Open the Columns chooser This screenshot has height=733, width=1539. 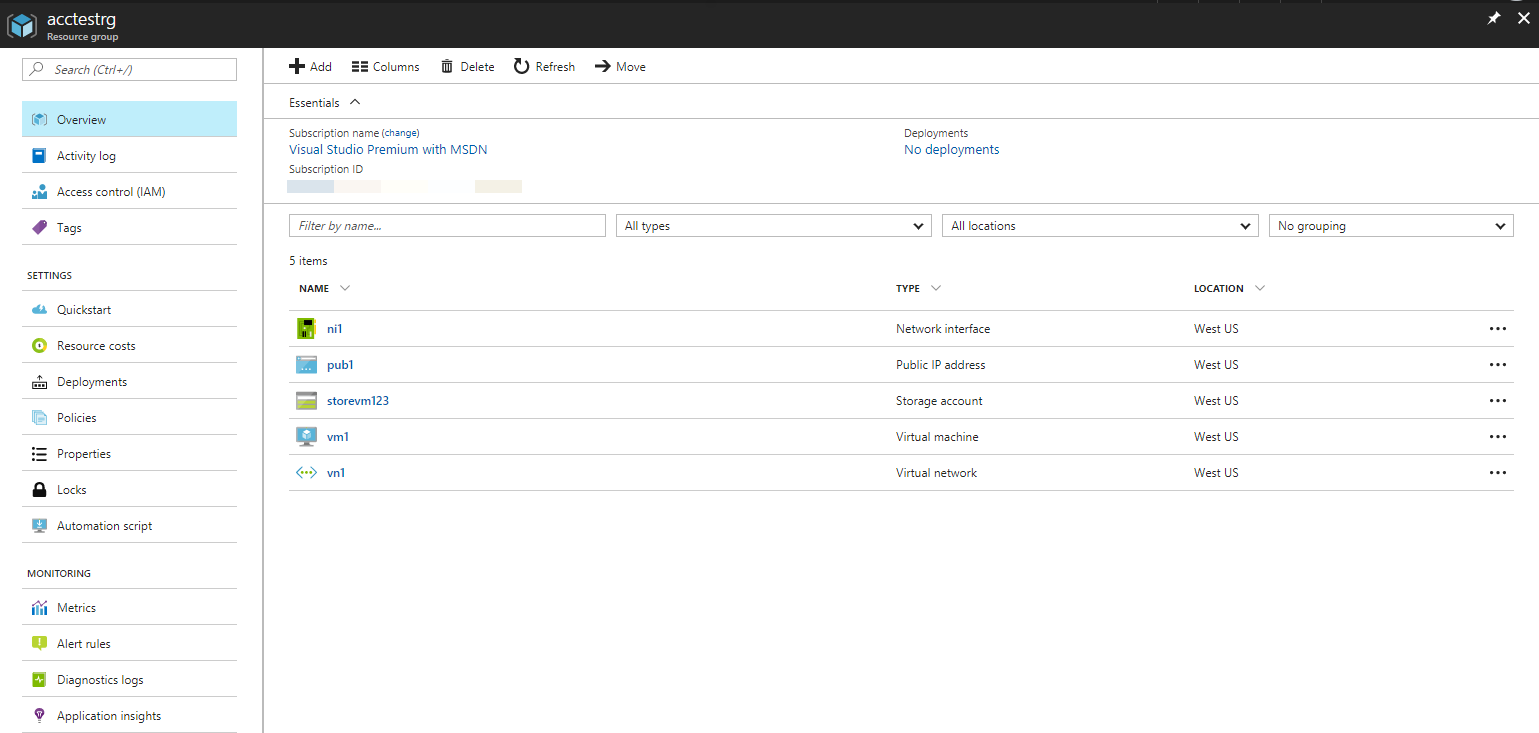coord(385,67)
